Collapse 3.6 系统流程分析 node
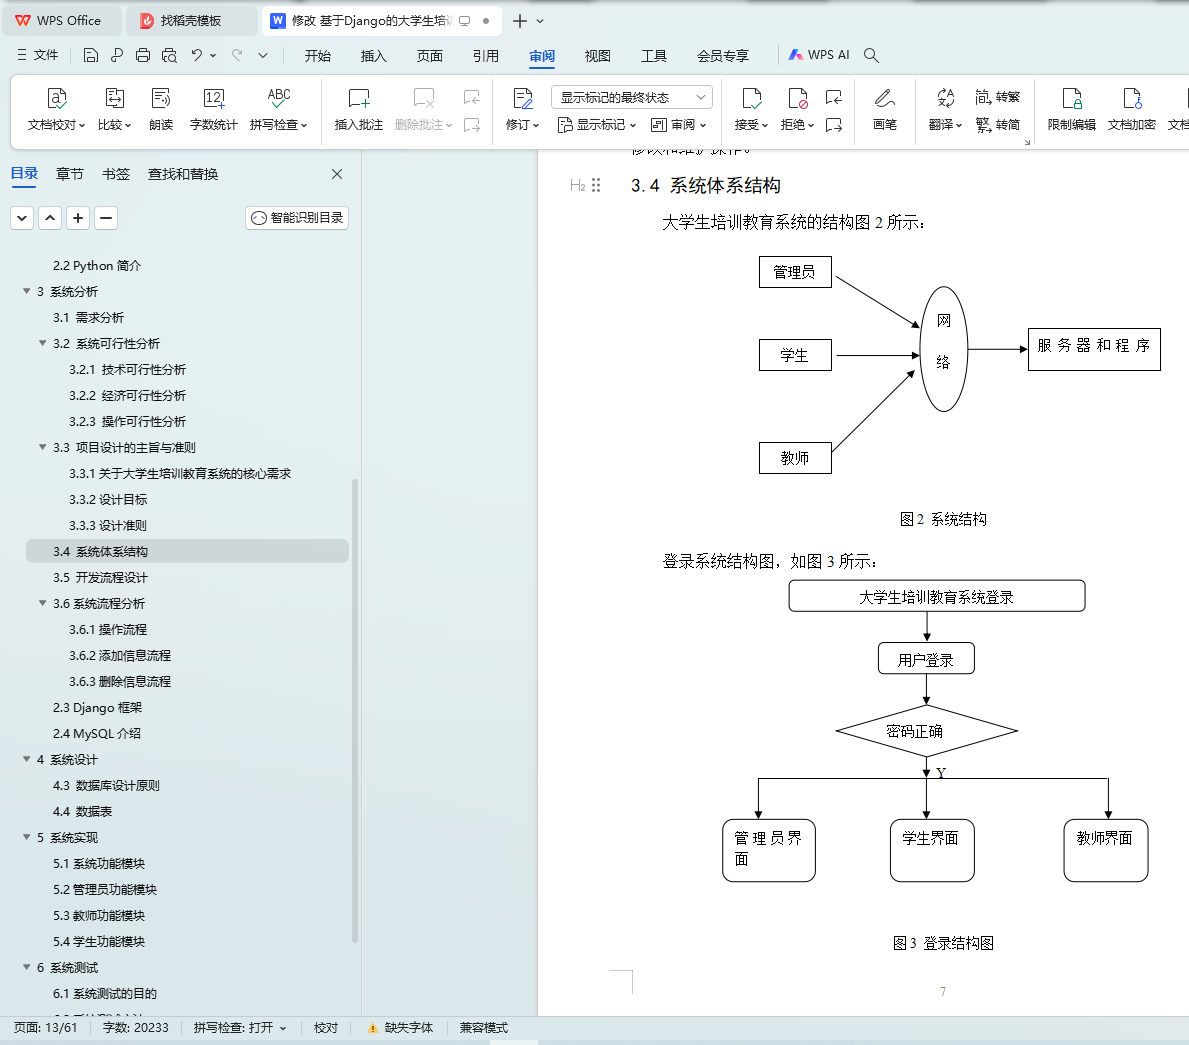This screenshot has height=1045, width=1189. 42,603
